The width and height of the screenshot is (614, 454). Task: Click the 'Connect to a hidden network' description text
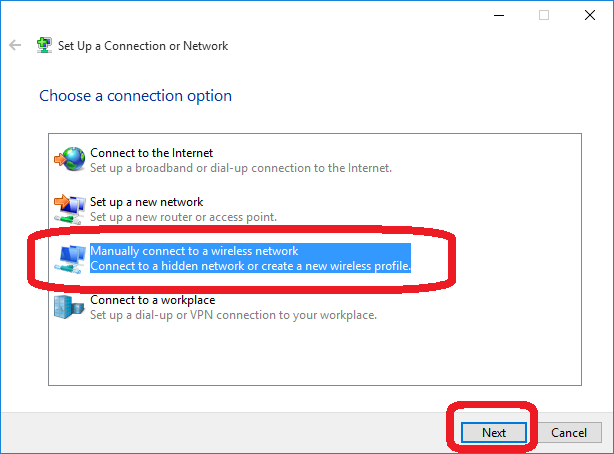coord(251,266)
